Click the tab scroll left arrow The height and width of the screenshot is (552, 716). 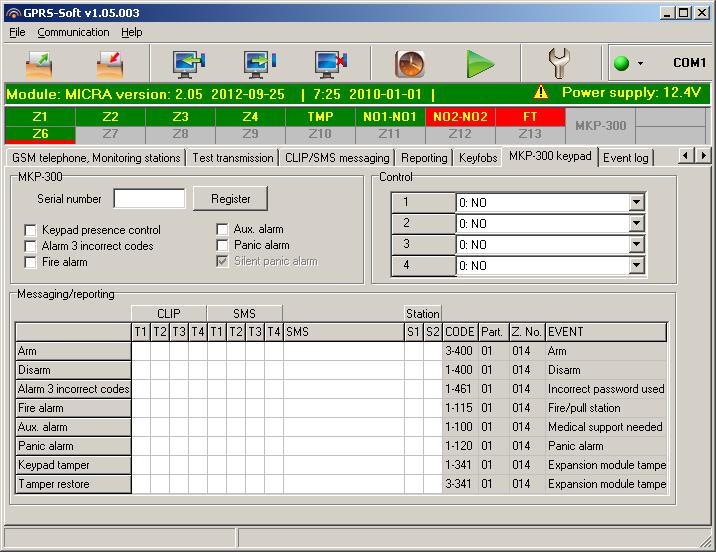(685, 156)
